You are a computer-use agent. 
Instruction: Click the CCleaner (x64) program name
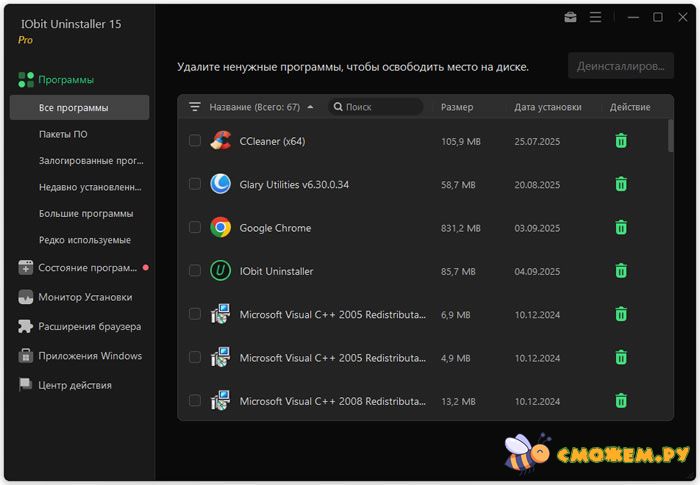(272, 141)
